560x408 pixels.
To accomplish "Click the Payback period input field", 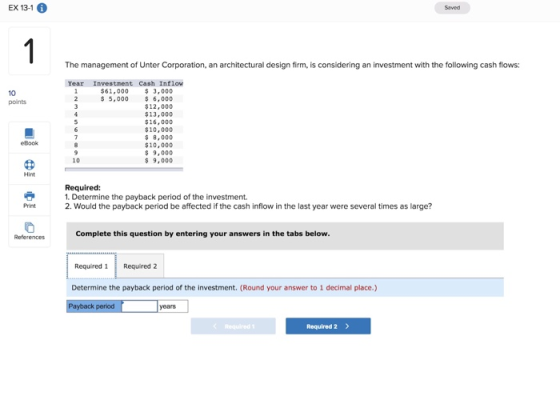I will [x=139, y=306].
